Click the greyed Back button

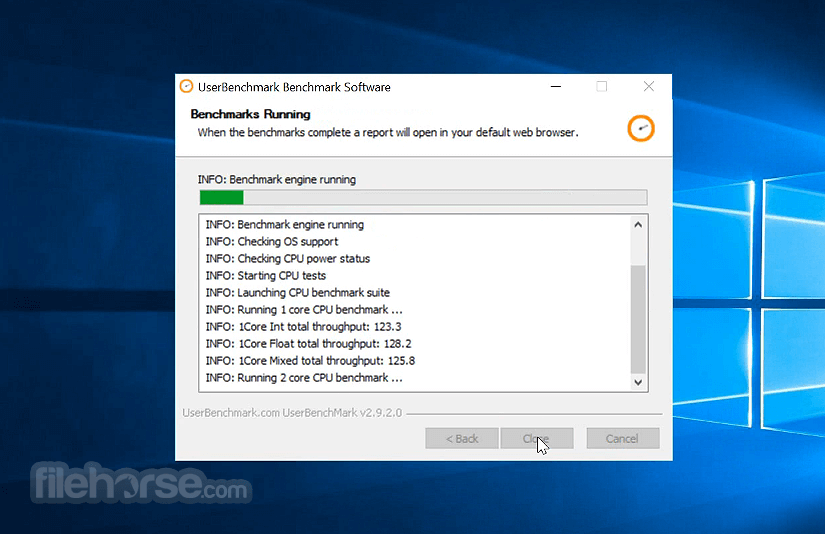click(x=461, y=438)
